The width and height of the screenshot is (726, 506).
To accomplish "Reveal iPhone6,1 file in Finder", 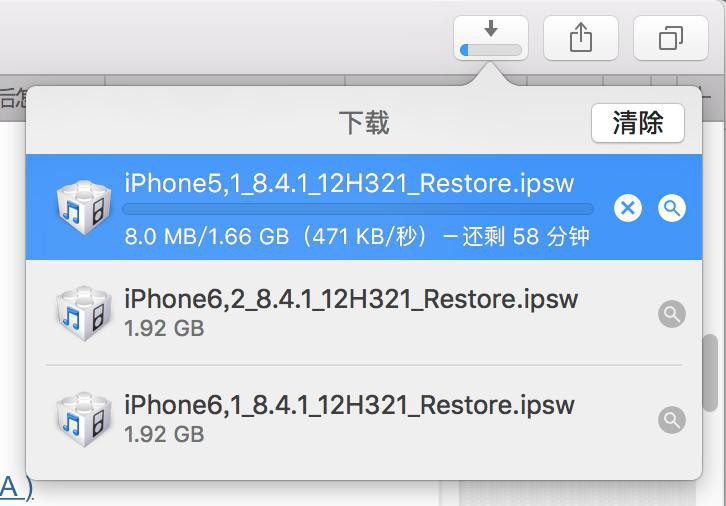I will pos(672,420).
